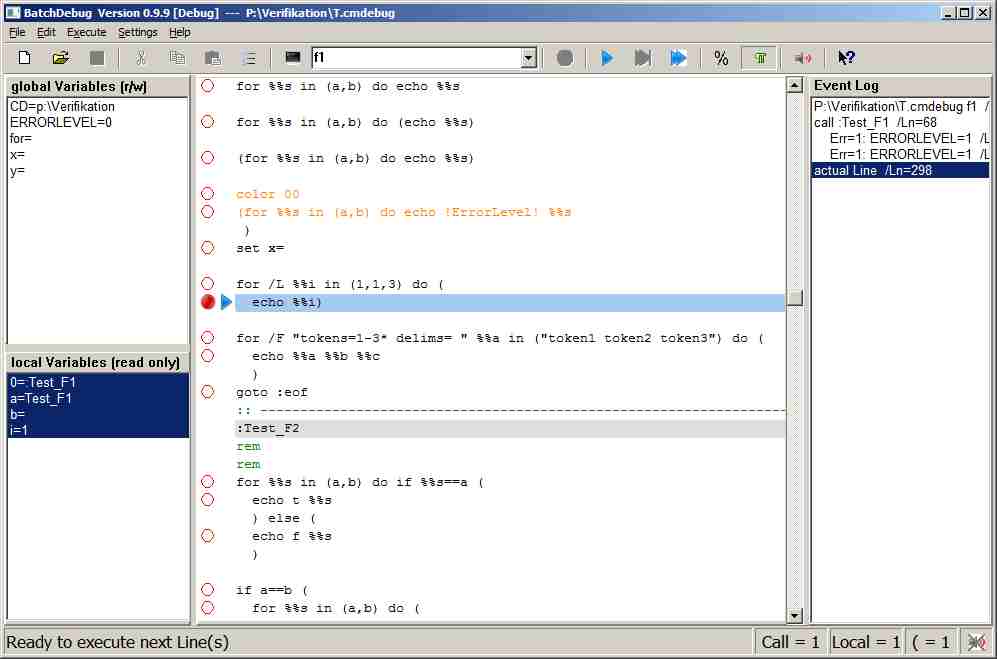This screenshot has height=659, width=997.
Task: Open the Execute menu
Action: coord(86,32)
